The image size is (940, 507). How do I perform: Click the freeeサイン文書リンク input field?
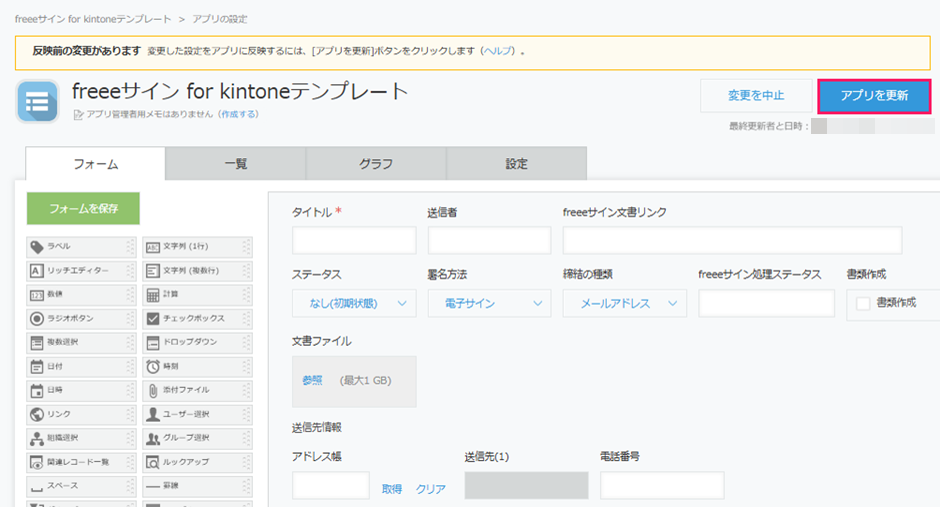point(733,240)
